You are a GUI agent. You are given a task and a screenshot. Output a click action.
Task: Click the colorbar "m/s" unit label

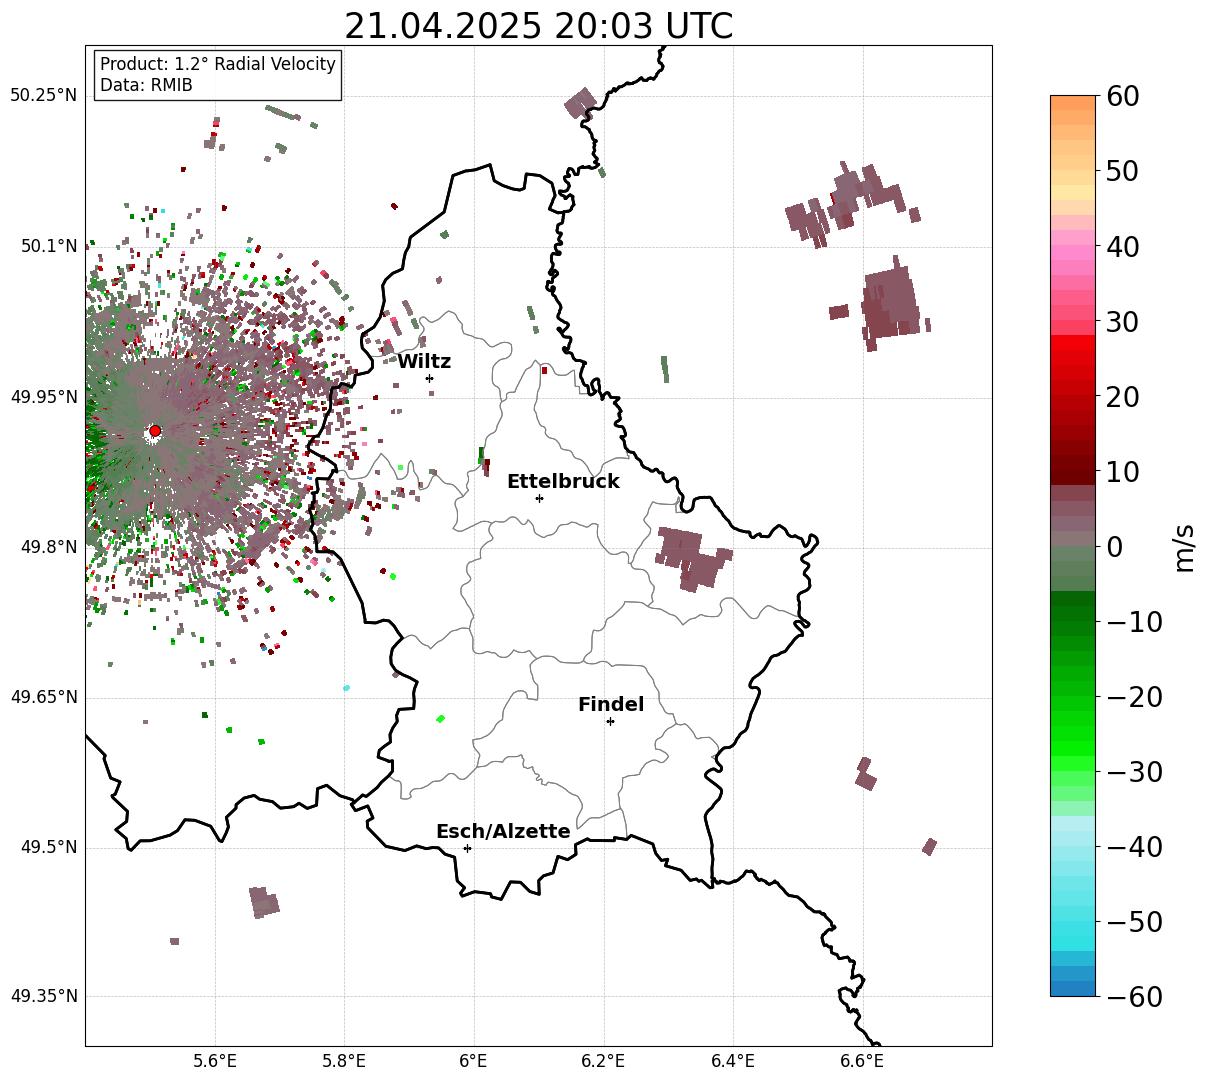coord(1185,547)
